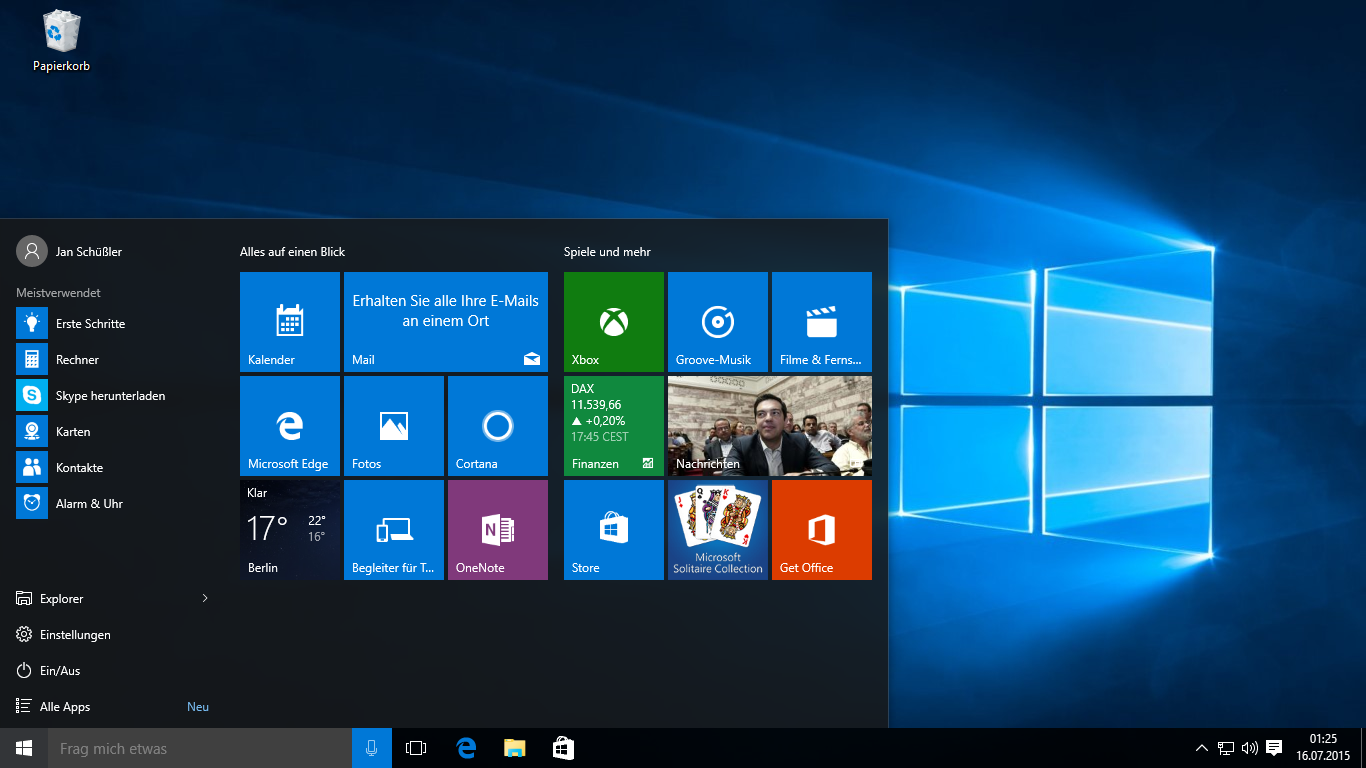1366x768 pixels.
Task: Click the Get Office tile
Action: 821,530
